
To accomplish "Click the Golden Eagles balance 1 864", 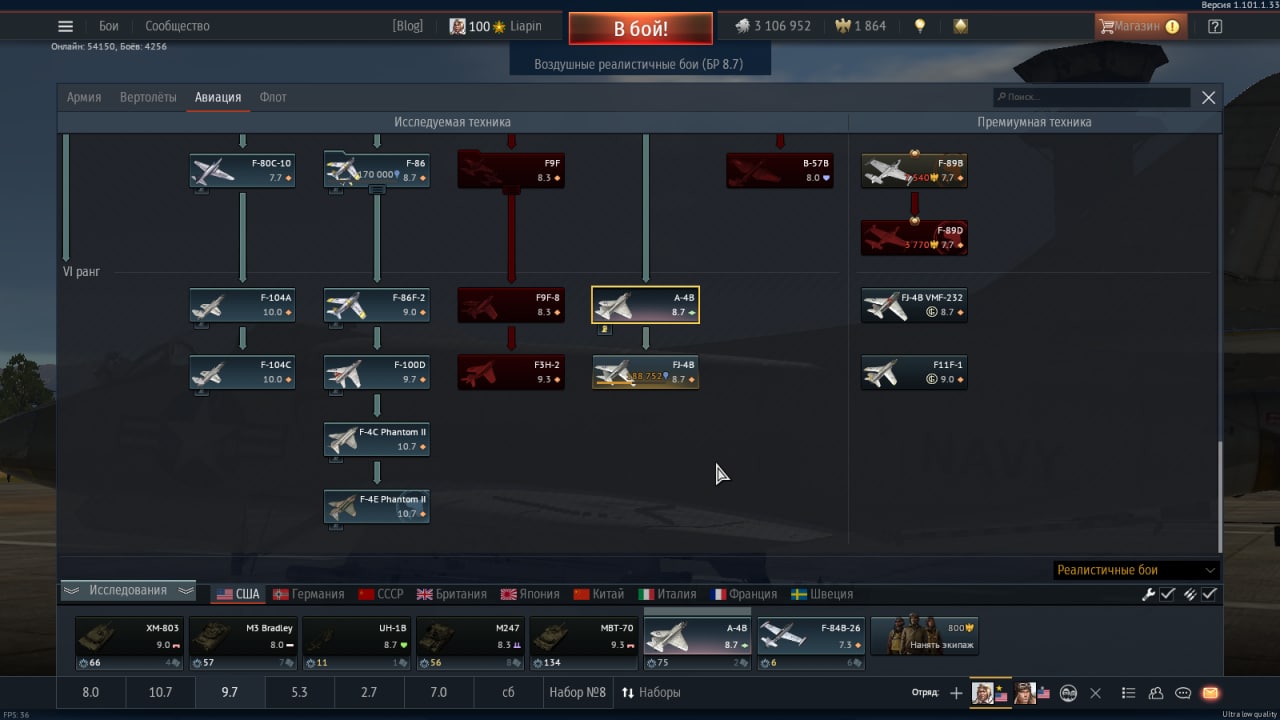I will (x=861, y=26).
